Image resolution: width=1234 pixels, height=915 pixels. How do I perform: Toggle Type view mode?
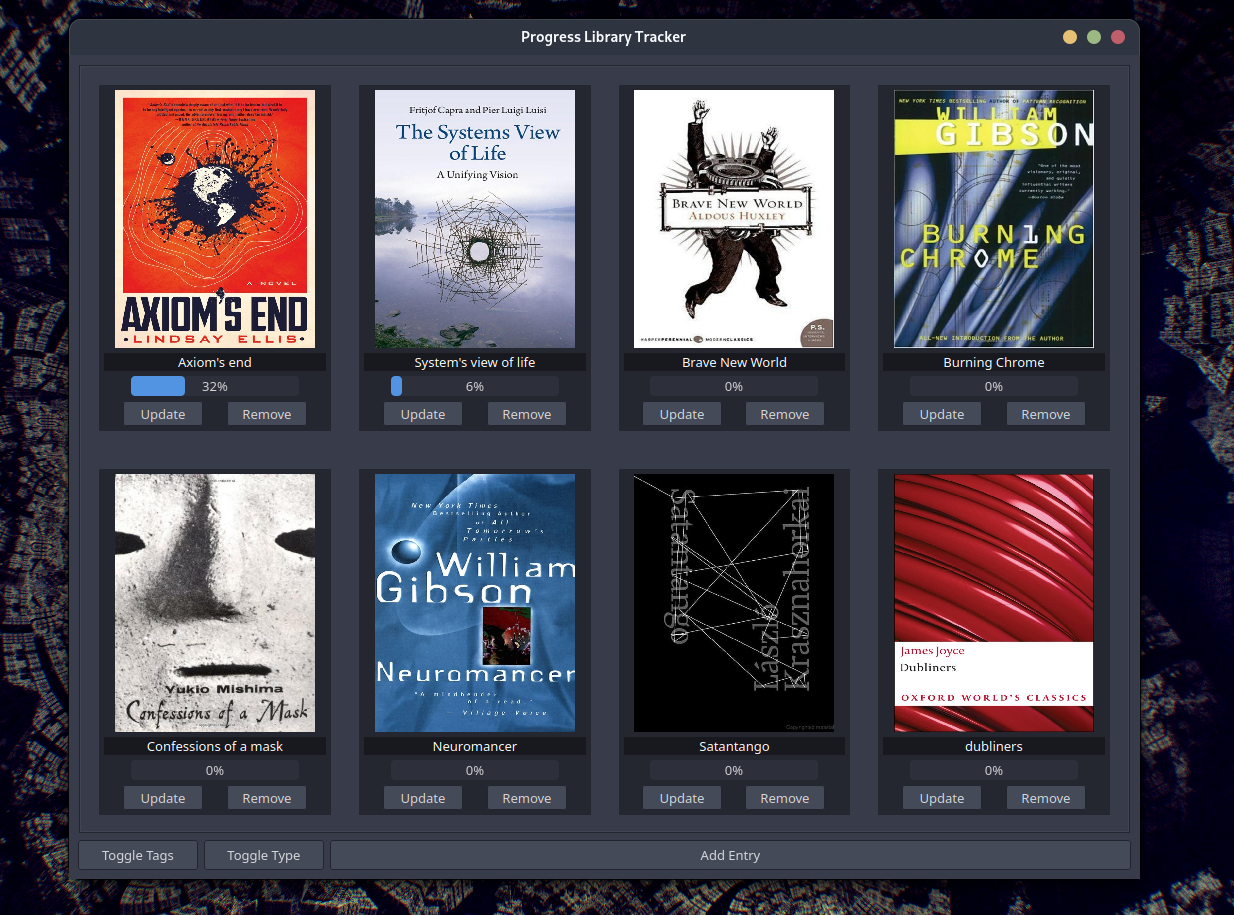[263, 855]
